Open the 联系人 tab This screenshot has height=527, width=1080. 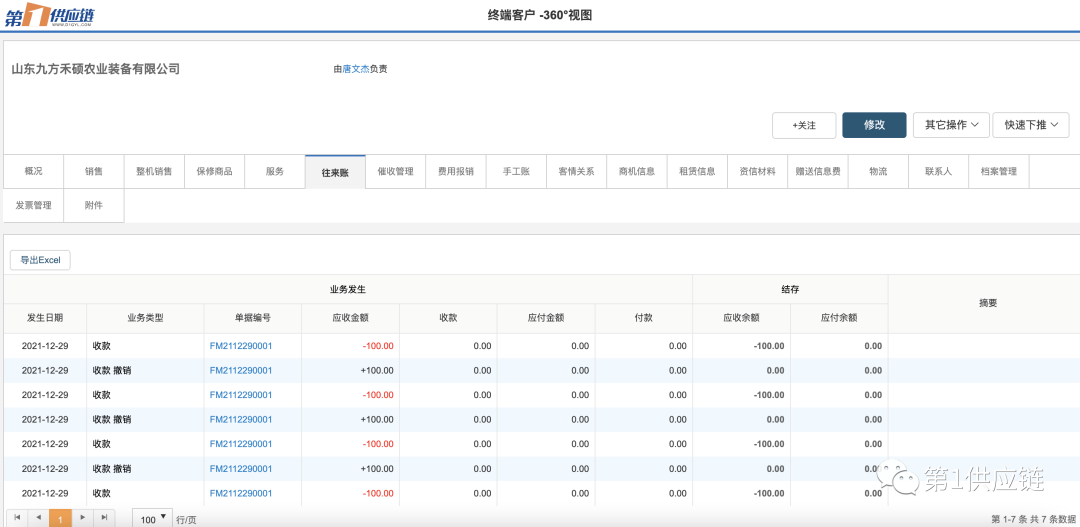click(938, 171)
